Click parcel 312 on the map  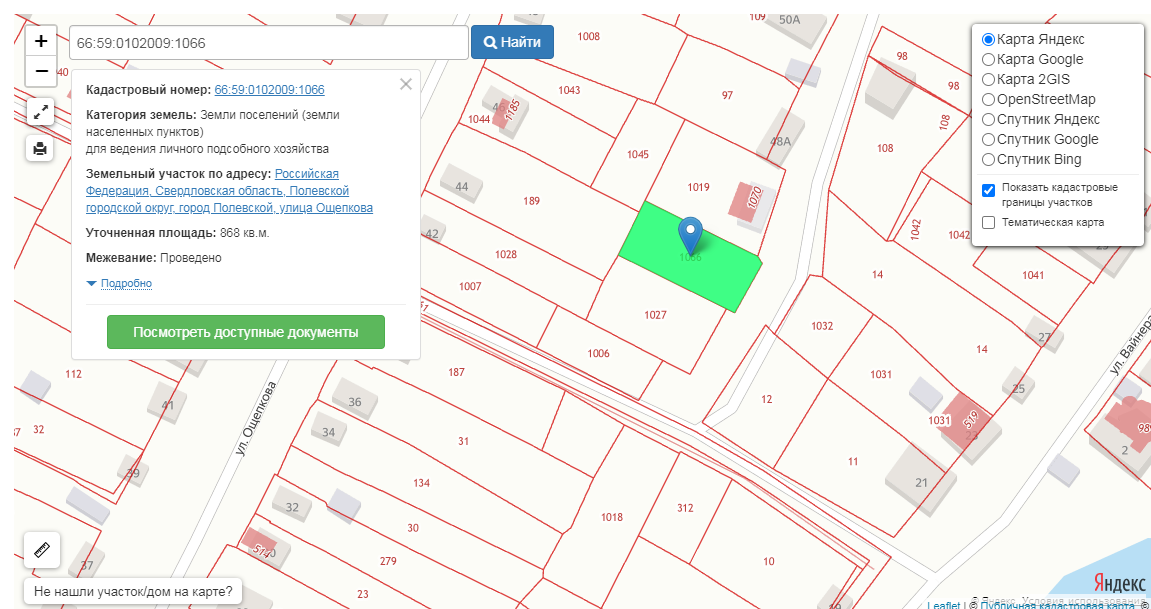pos(685,508)
